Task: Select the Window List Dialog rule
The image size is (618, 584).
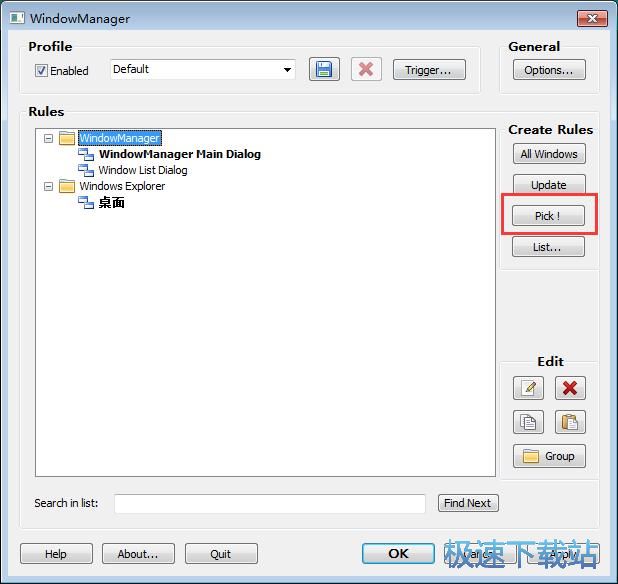Action: pos(143,170)
